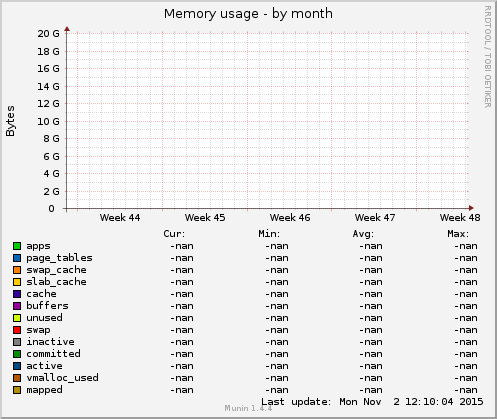Click the 'Week 44' axis label
The height and width of the screenshot is (419, 497).
point(120,218)
